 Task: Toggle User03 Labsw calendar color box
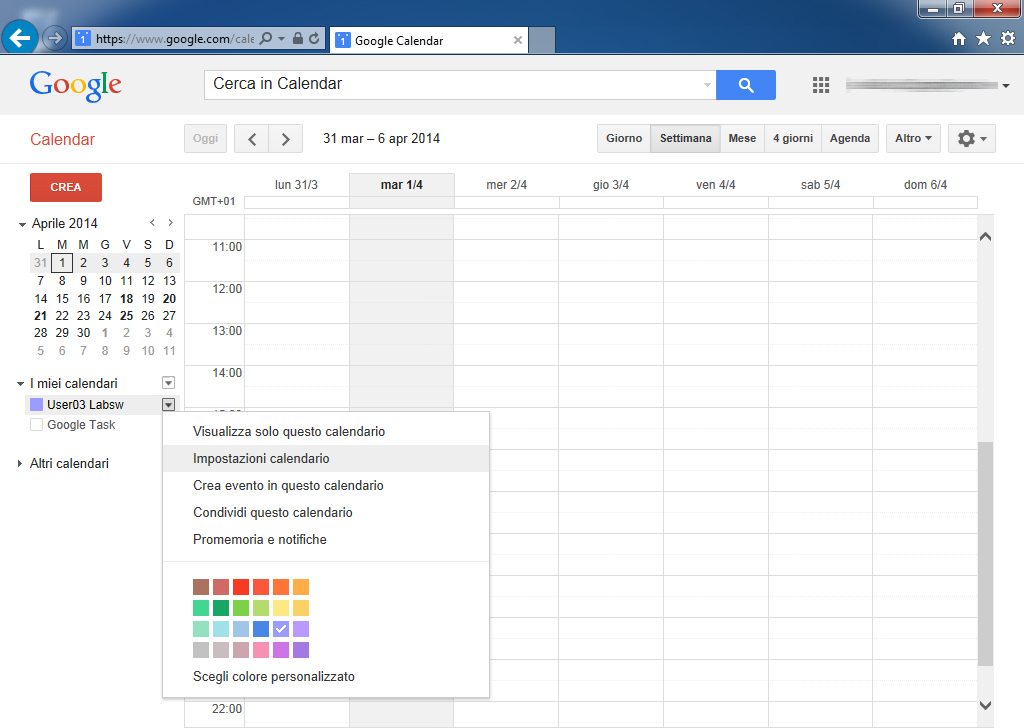(37, 405)
